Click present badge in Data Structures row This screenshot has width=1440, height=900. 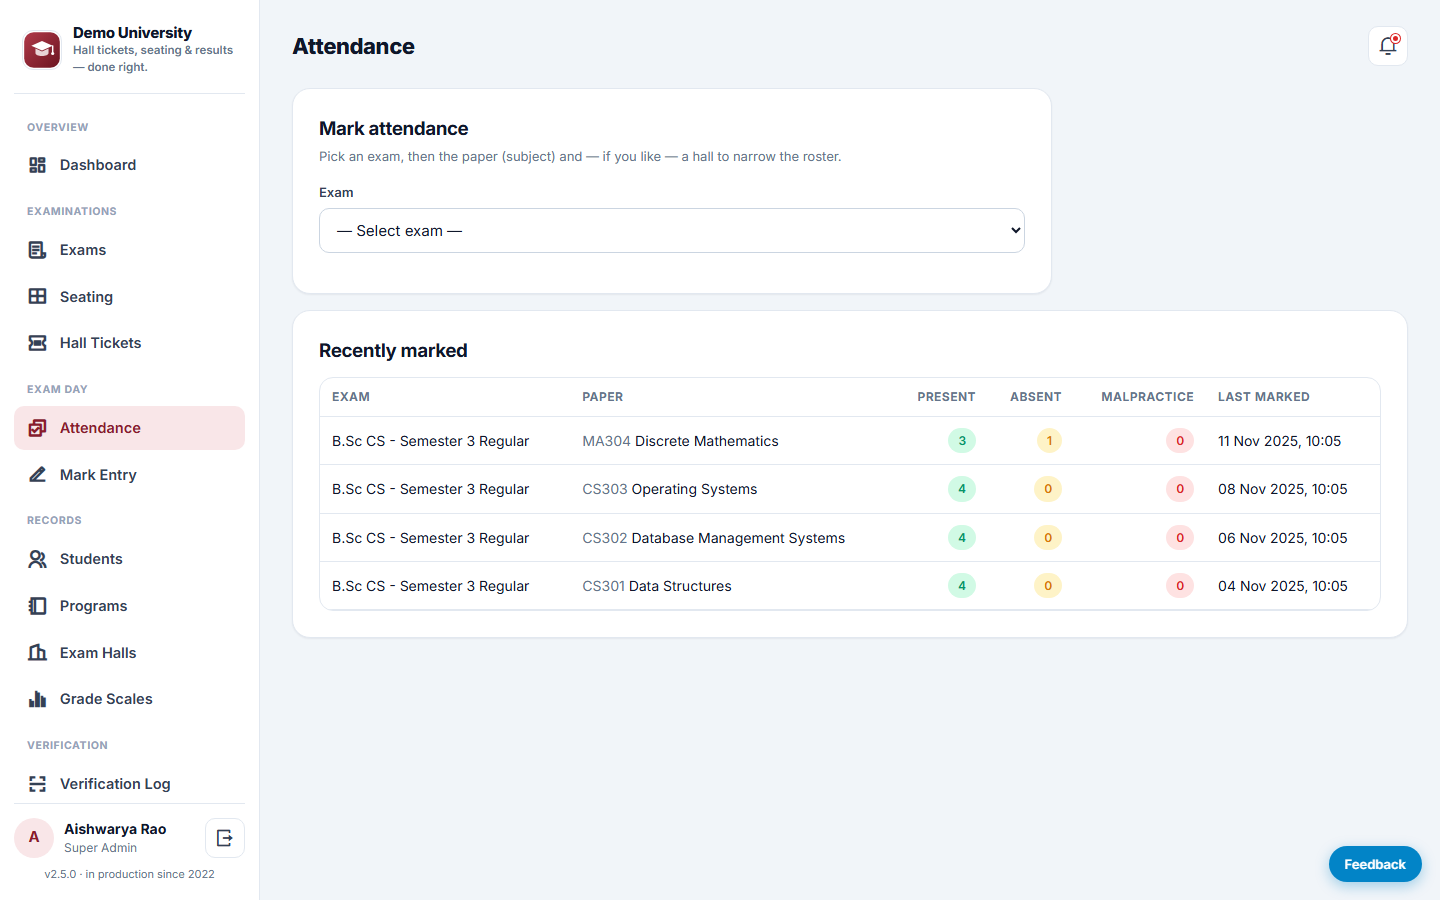pos(962,586)
